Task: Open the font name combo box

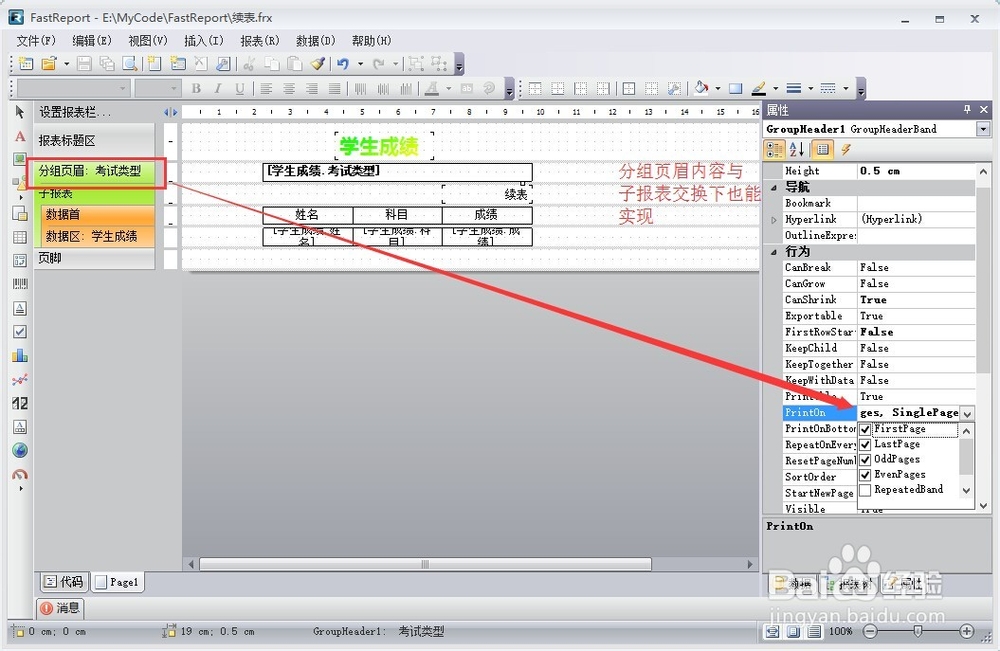Action: [73, 88]
